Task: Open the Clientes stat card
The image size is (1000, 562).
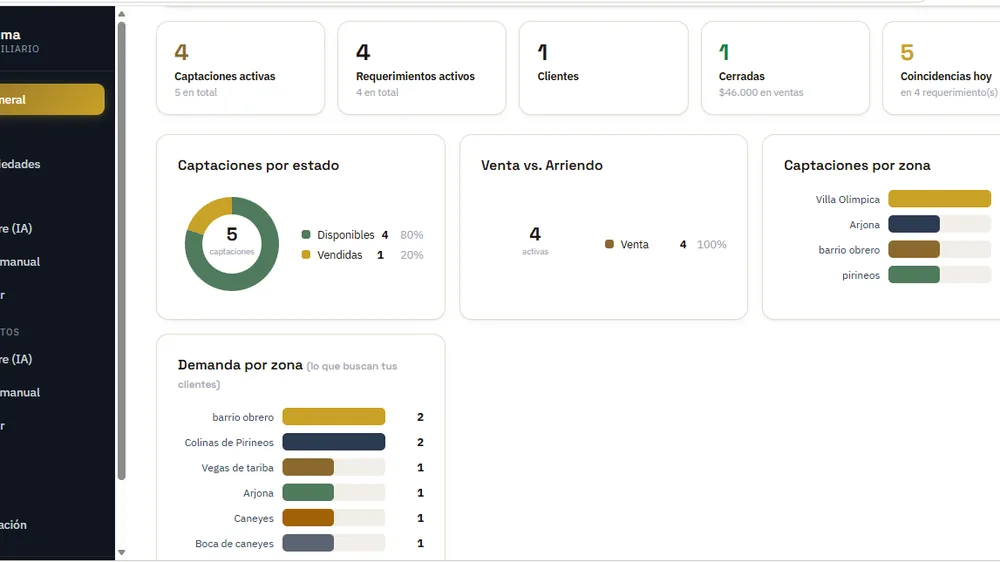Action: point(603,68)
